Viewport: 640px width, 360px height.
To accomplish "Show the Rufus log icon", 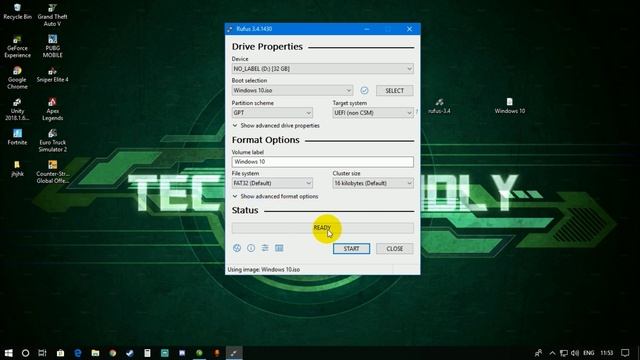I will [279, 248].
